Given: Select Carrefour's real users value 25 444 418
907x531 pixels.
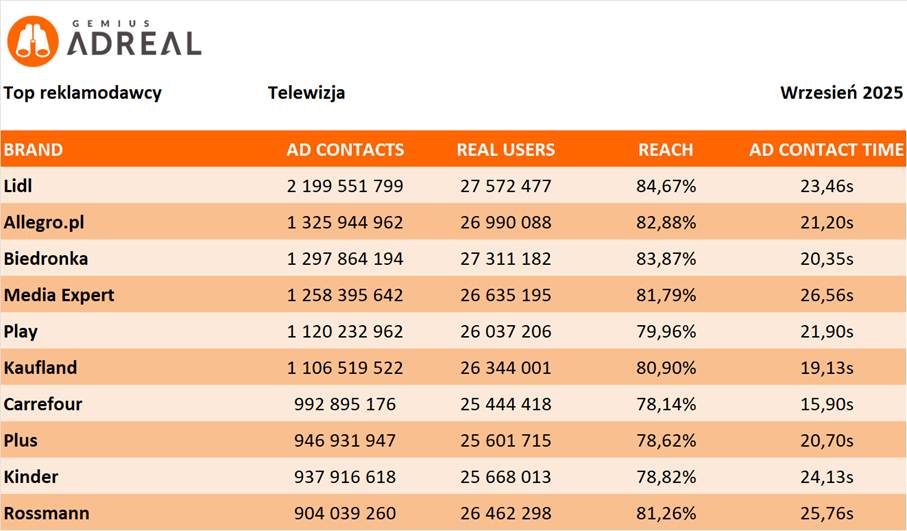Looking at the screenshot, I should [505, 404].
